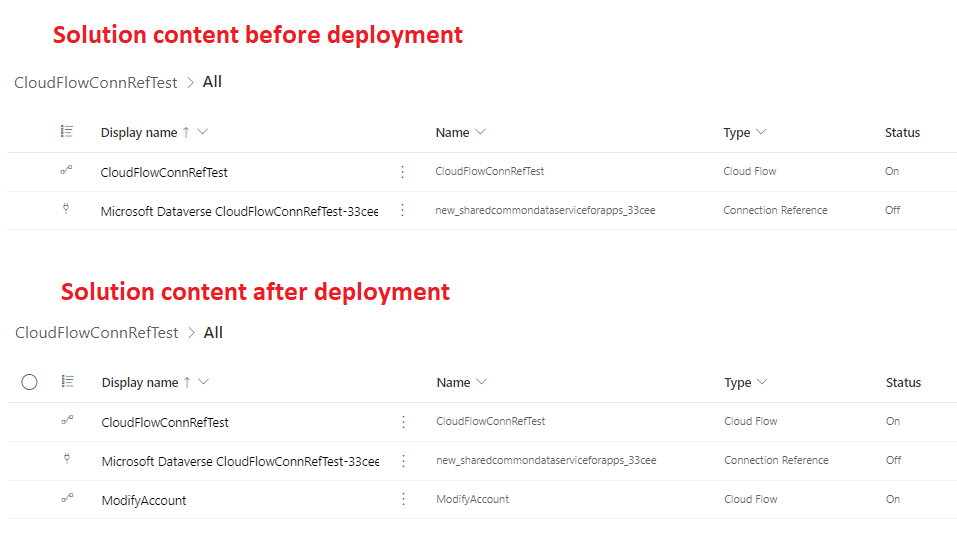Click plug icon of before-deployment connection reference row
The image size is (957, 545).
coord(66,210)
